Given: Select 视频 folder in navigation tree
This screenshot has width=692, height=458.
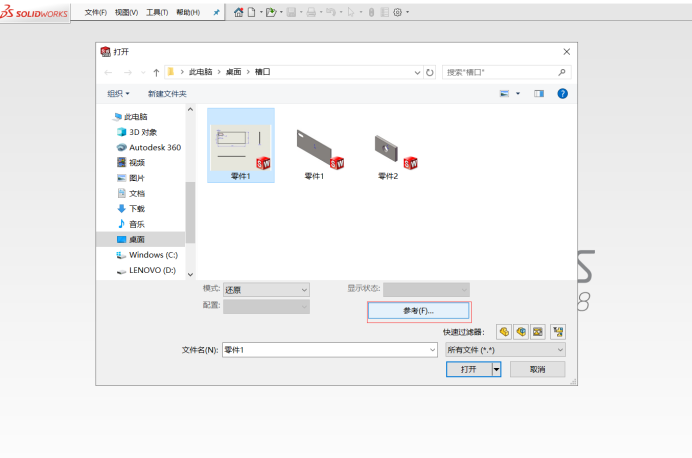Looking at the screenshot, I should pyautogui.click(x=131, y=162).
